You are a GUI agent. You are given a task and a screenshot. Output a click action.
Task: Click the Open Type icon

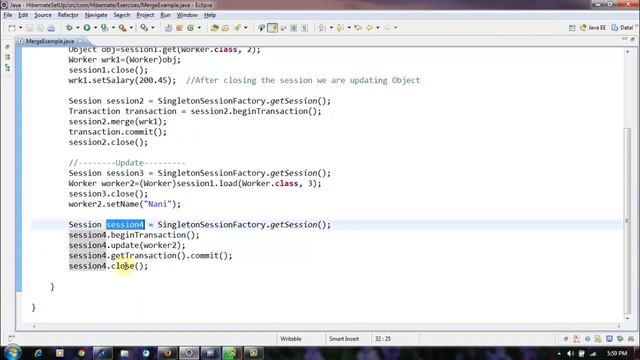pyautogui.click(x=214, y=28)
